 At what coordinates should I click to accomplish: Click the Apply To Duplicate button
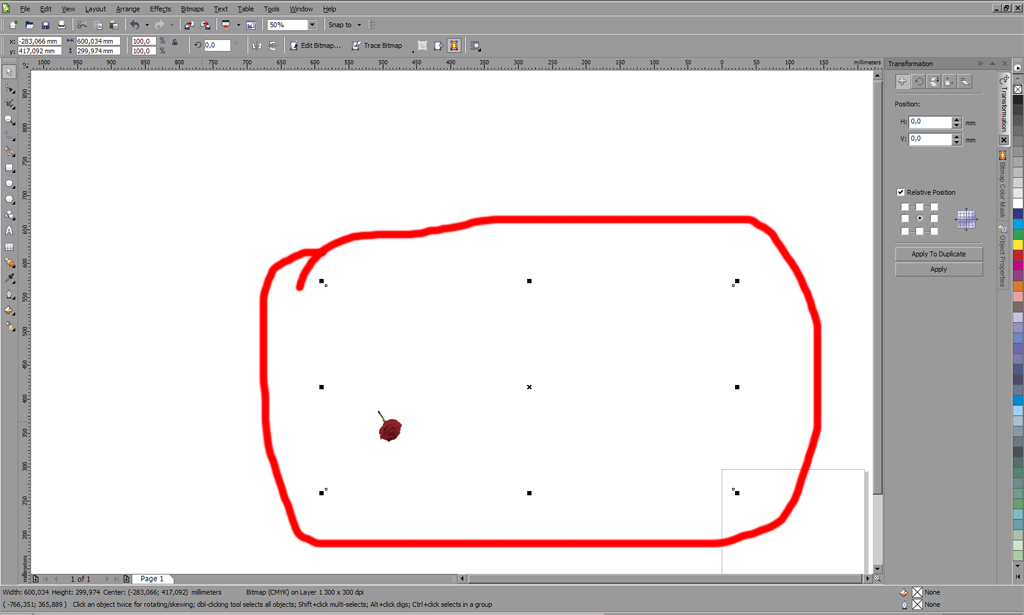click(938, 254)
